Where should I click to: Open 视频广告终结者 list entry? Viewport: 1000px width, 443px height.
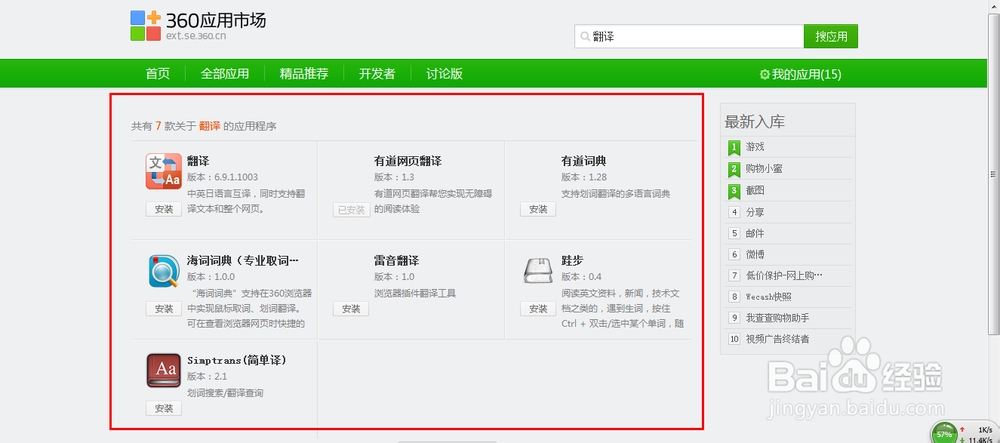tap(777, 339)
